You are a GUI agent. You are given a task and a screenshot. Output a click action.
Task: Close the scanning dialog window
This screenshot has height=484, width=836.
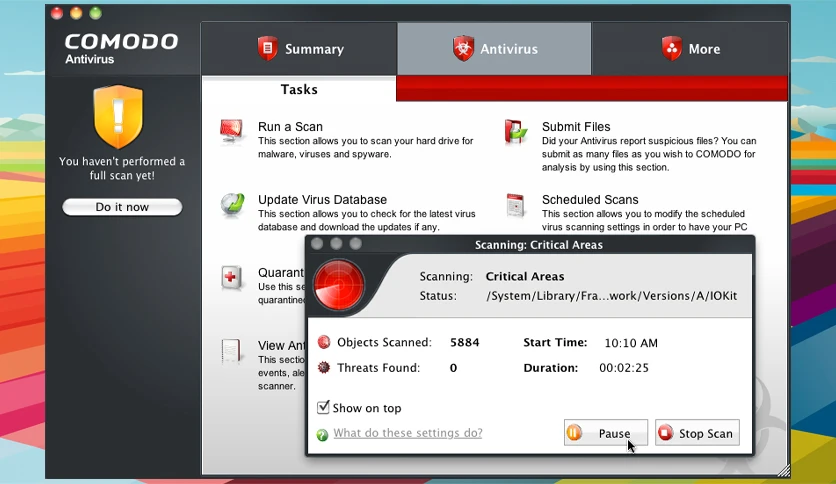point(317,244)
